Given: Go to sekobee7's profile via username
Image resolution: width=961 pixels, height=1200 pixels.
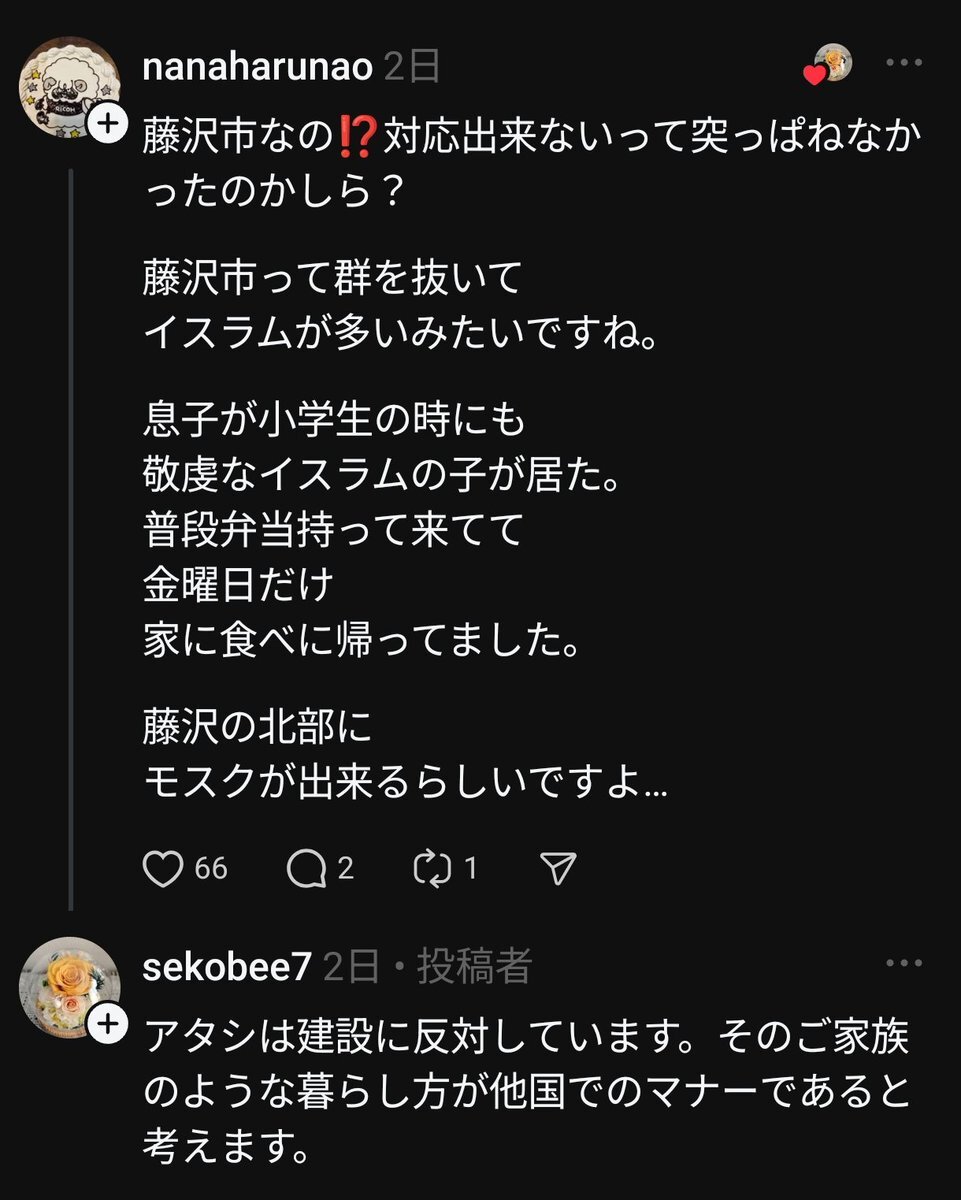Looking at the screenshot, I should coord(227,966).
